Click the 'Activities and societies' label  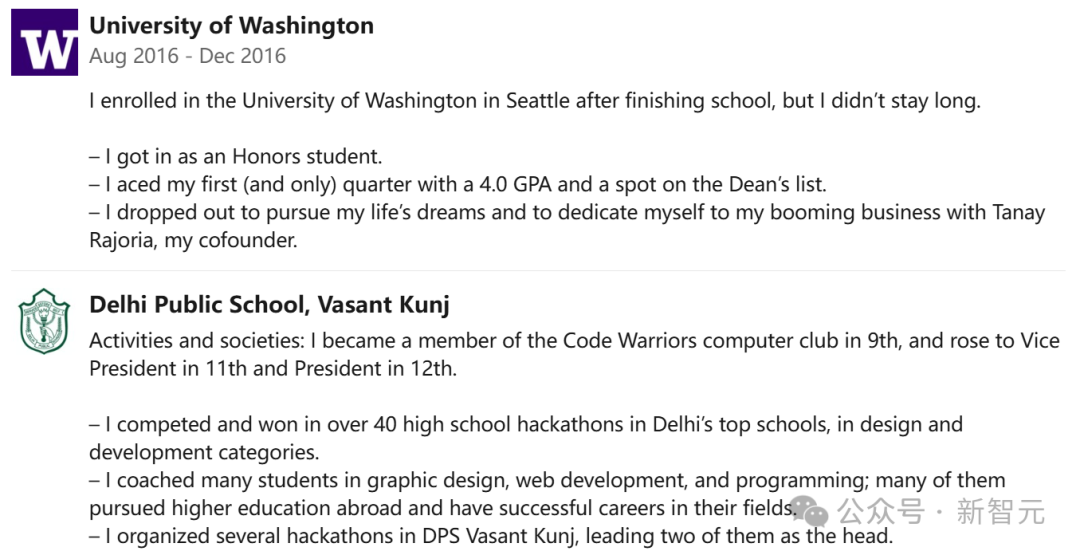coord(197,340)
